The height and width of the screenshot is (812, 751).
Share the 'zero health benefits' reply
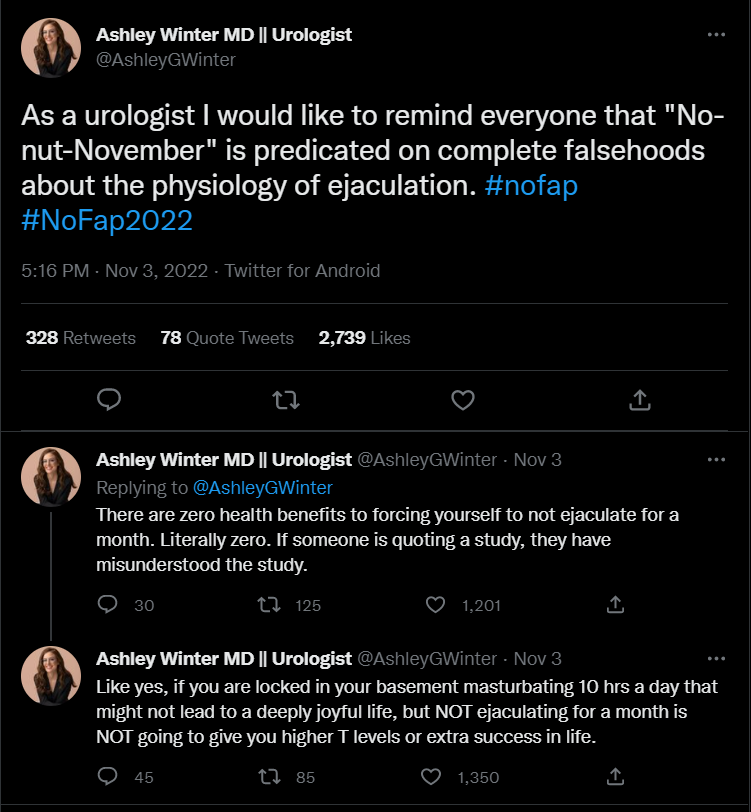click(616, 605)
